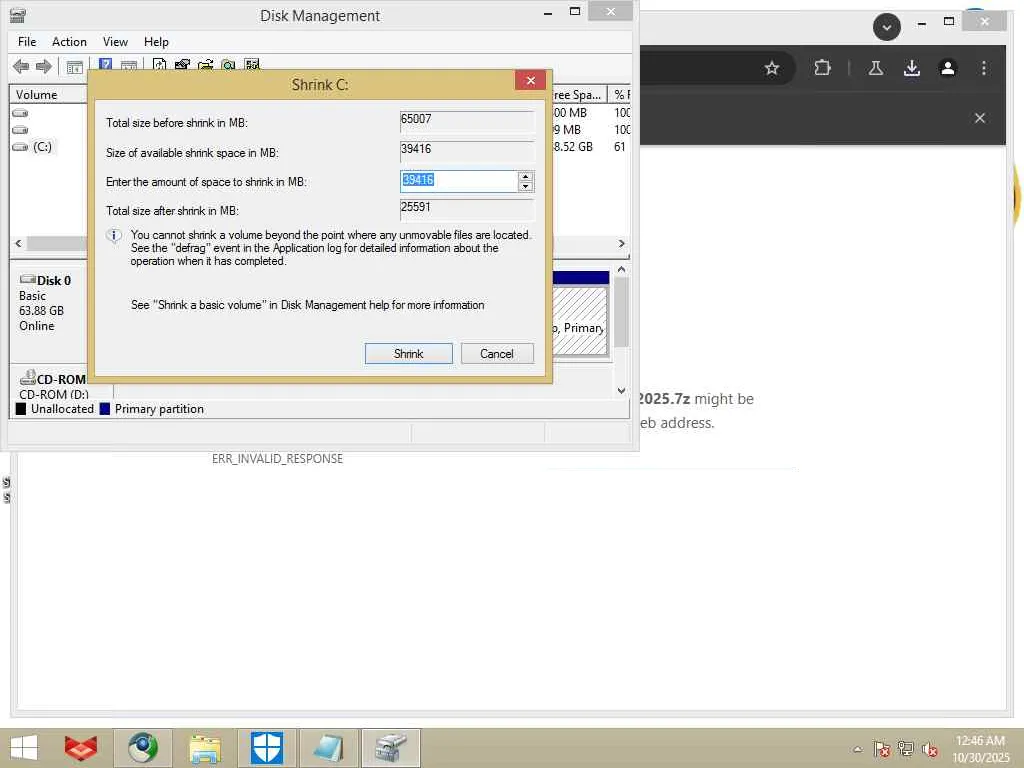Click the last toolbar icon after the magnifier

coord(251,64)
